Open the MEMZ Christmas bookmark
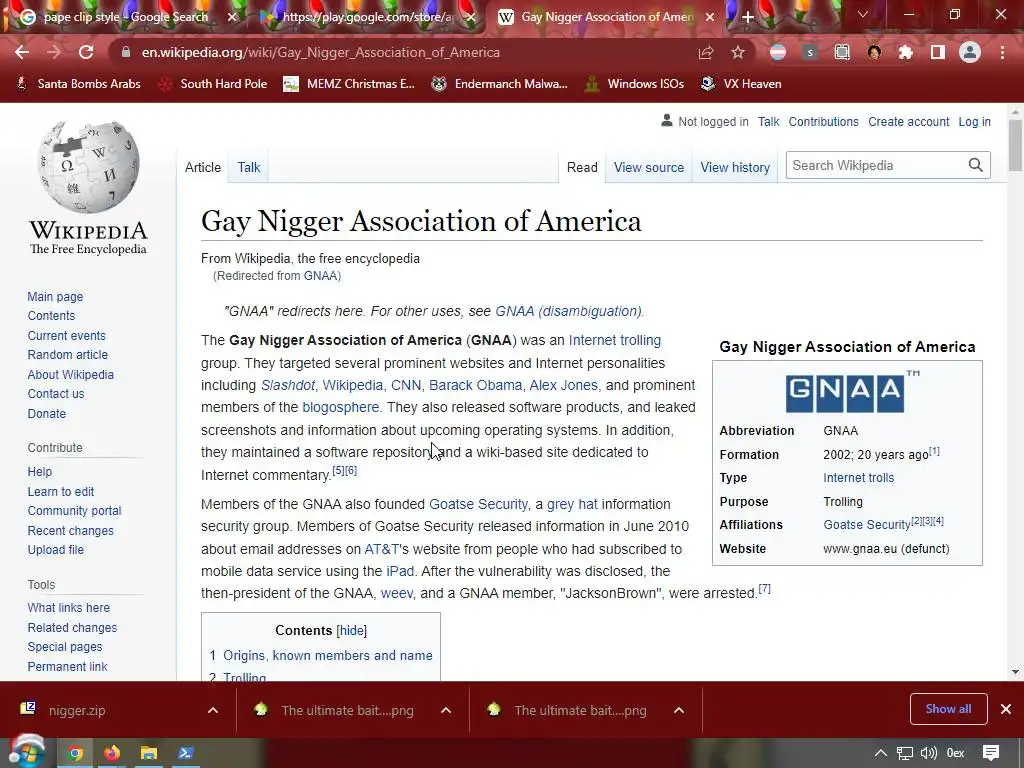The width and height of the screenshot is (1024, 768). 349,84
